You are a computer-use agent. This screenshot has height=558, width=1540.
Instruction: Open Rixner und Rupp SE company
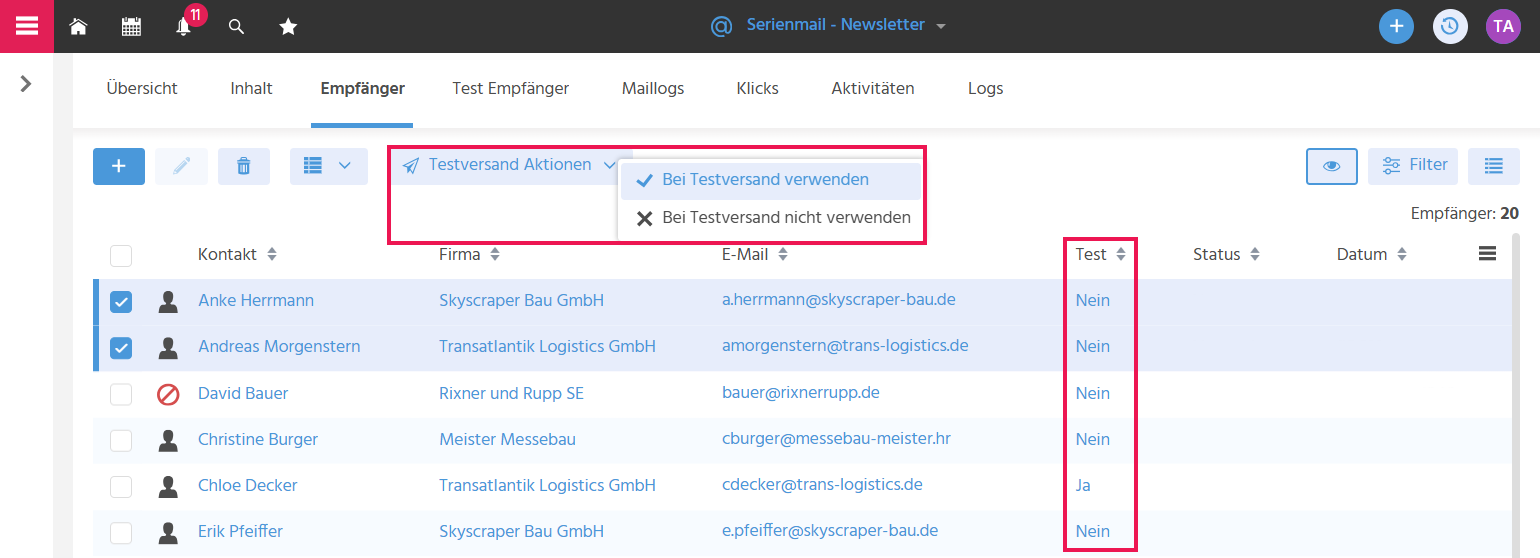(511, 393)
